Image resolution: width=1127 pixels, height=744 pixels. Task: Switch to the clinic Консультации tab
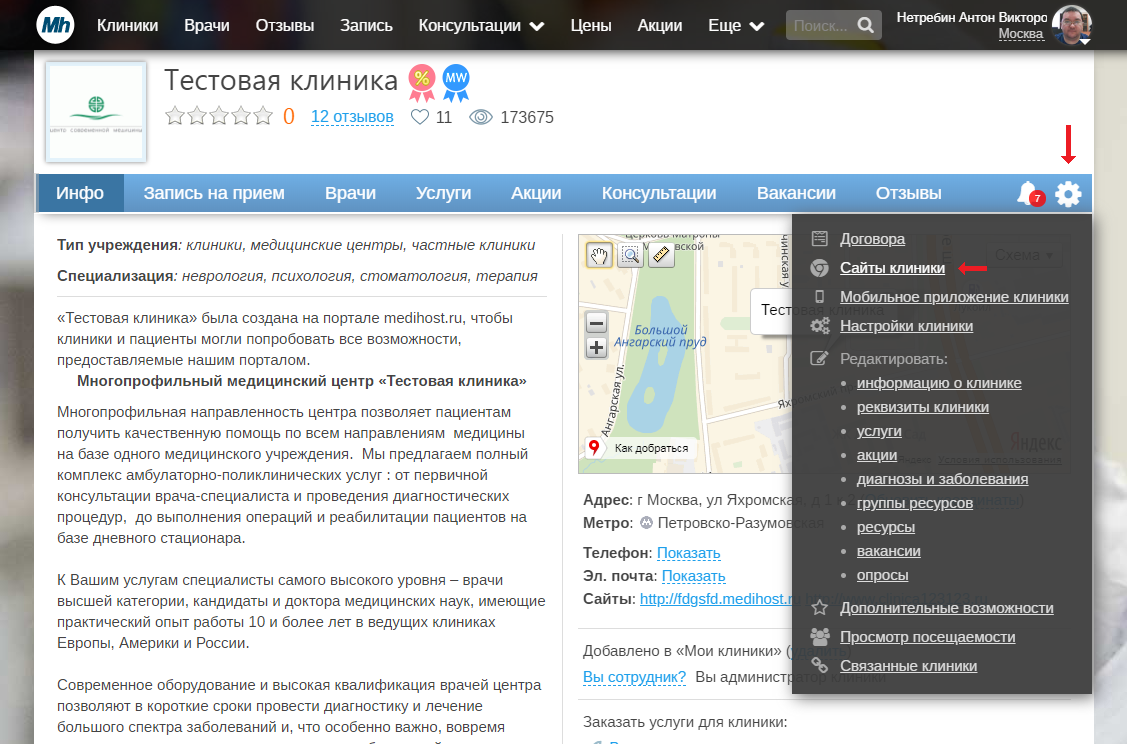pos(659,193)
